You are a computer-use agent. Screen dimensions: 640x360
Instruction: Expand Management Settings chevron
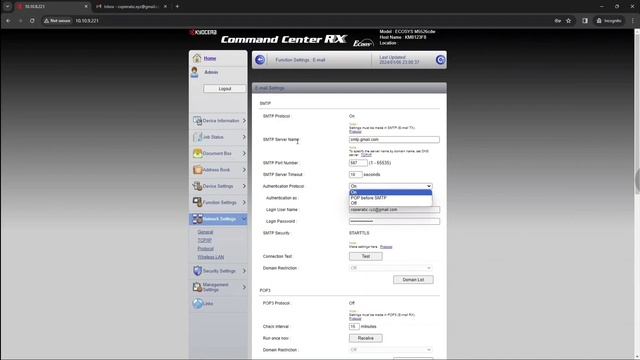pos(244,287)
